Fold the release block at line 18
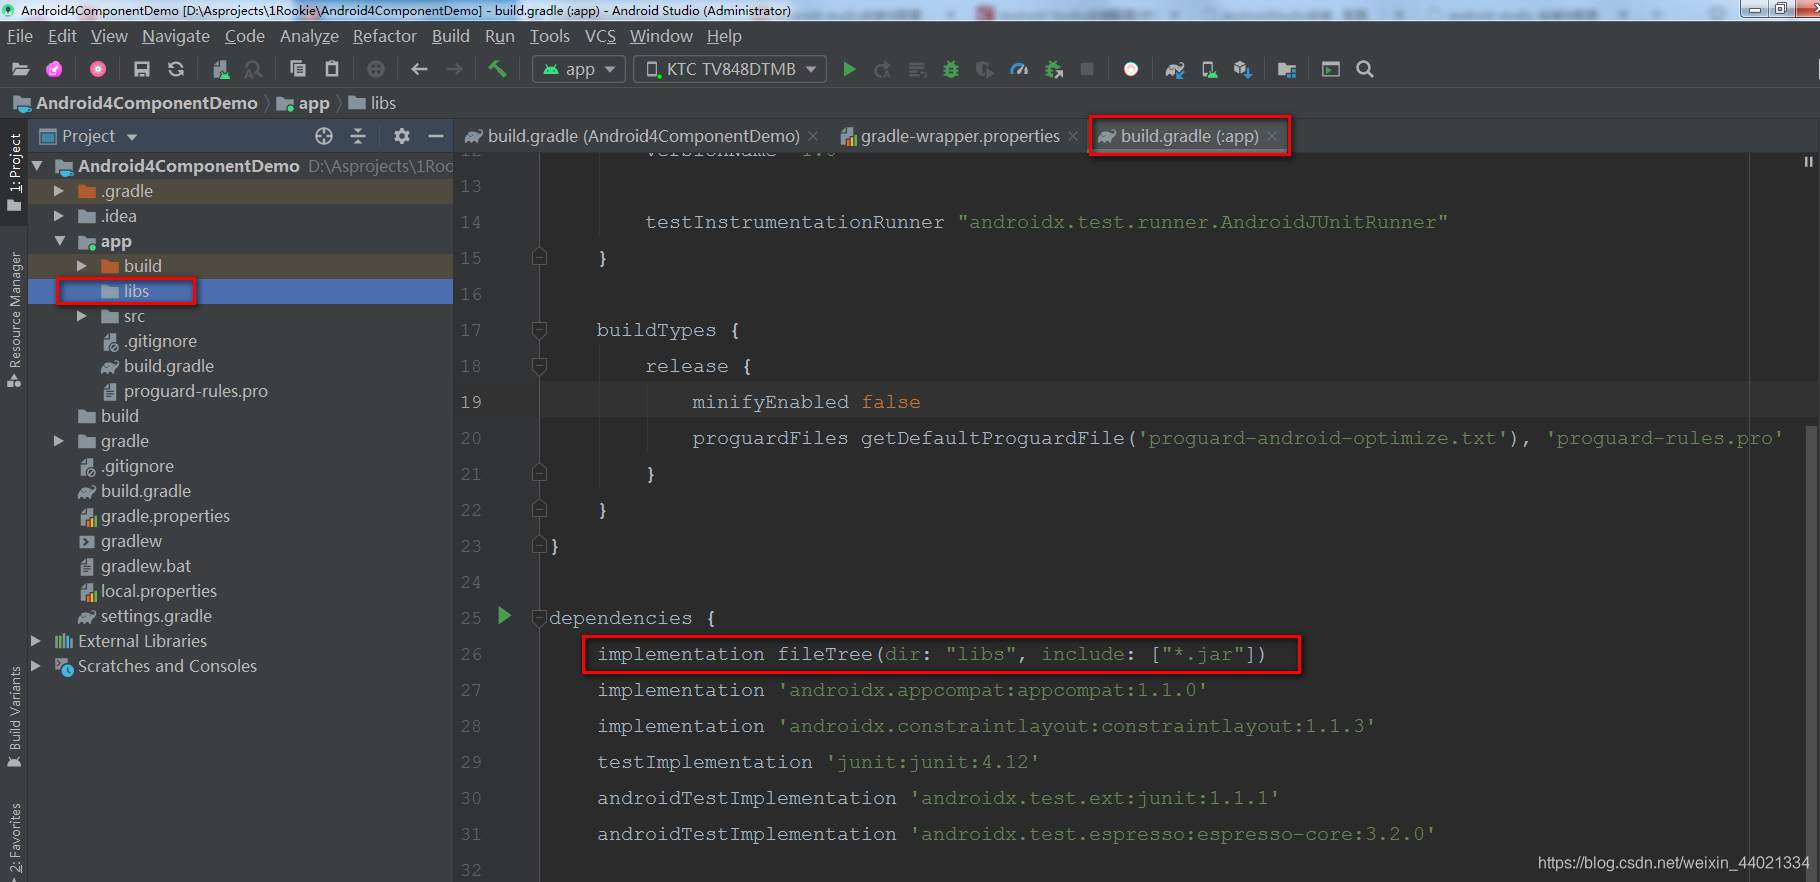The width and height of the screenshot is (1820, 882). pos(539,365)
